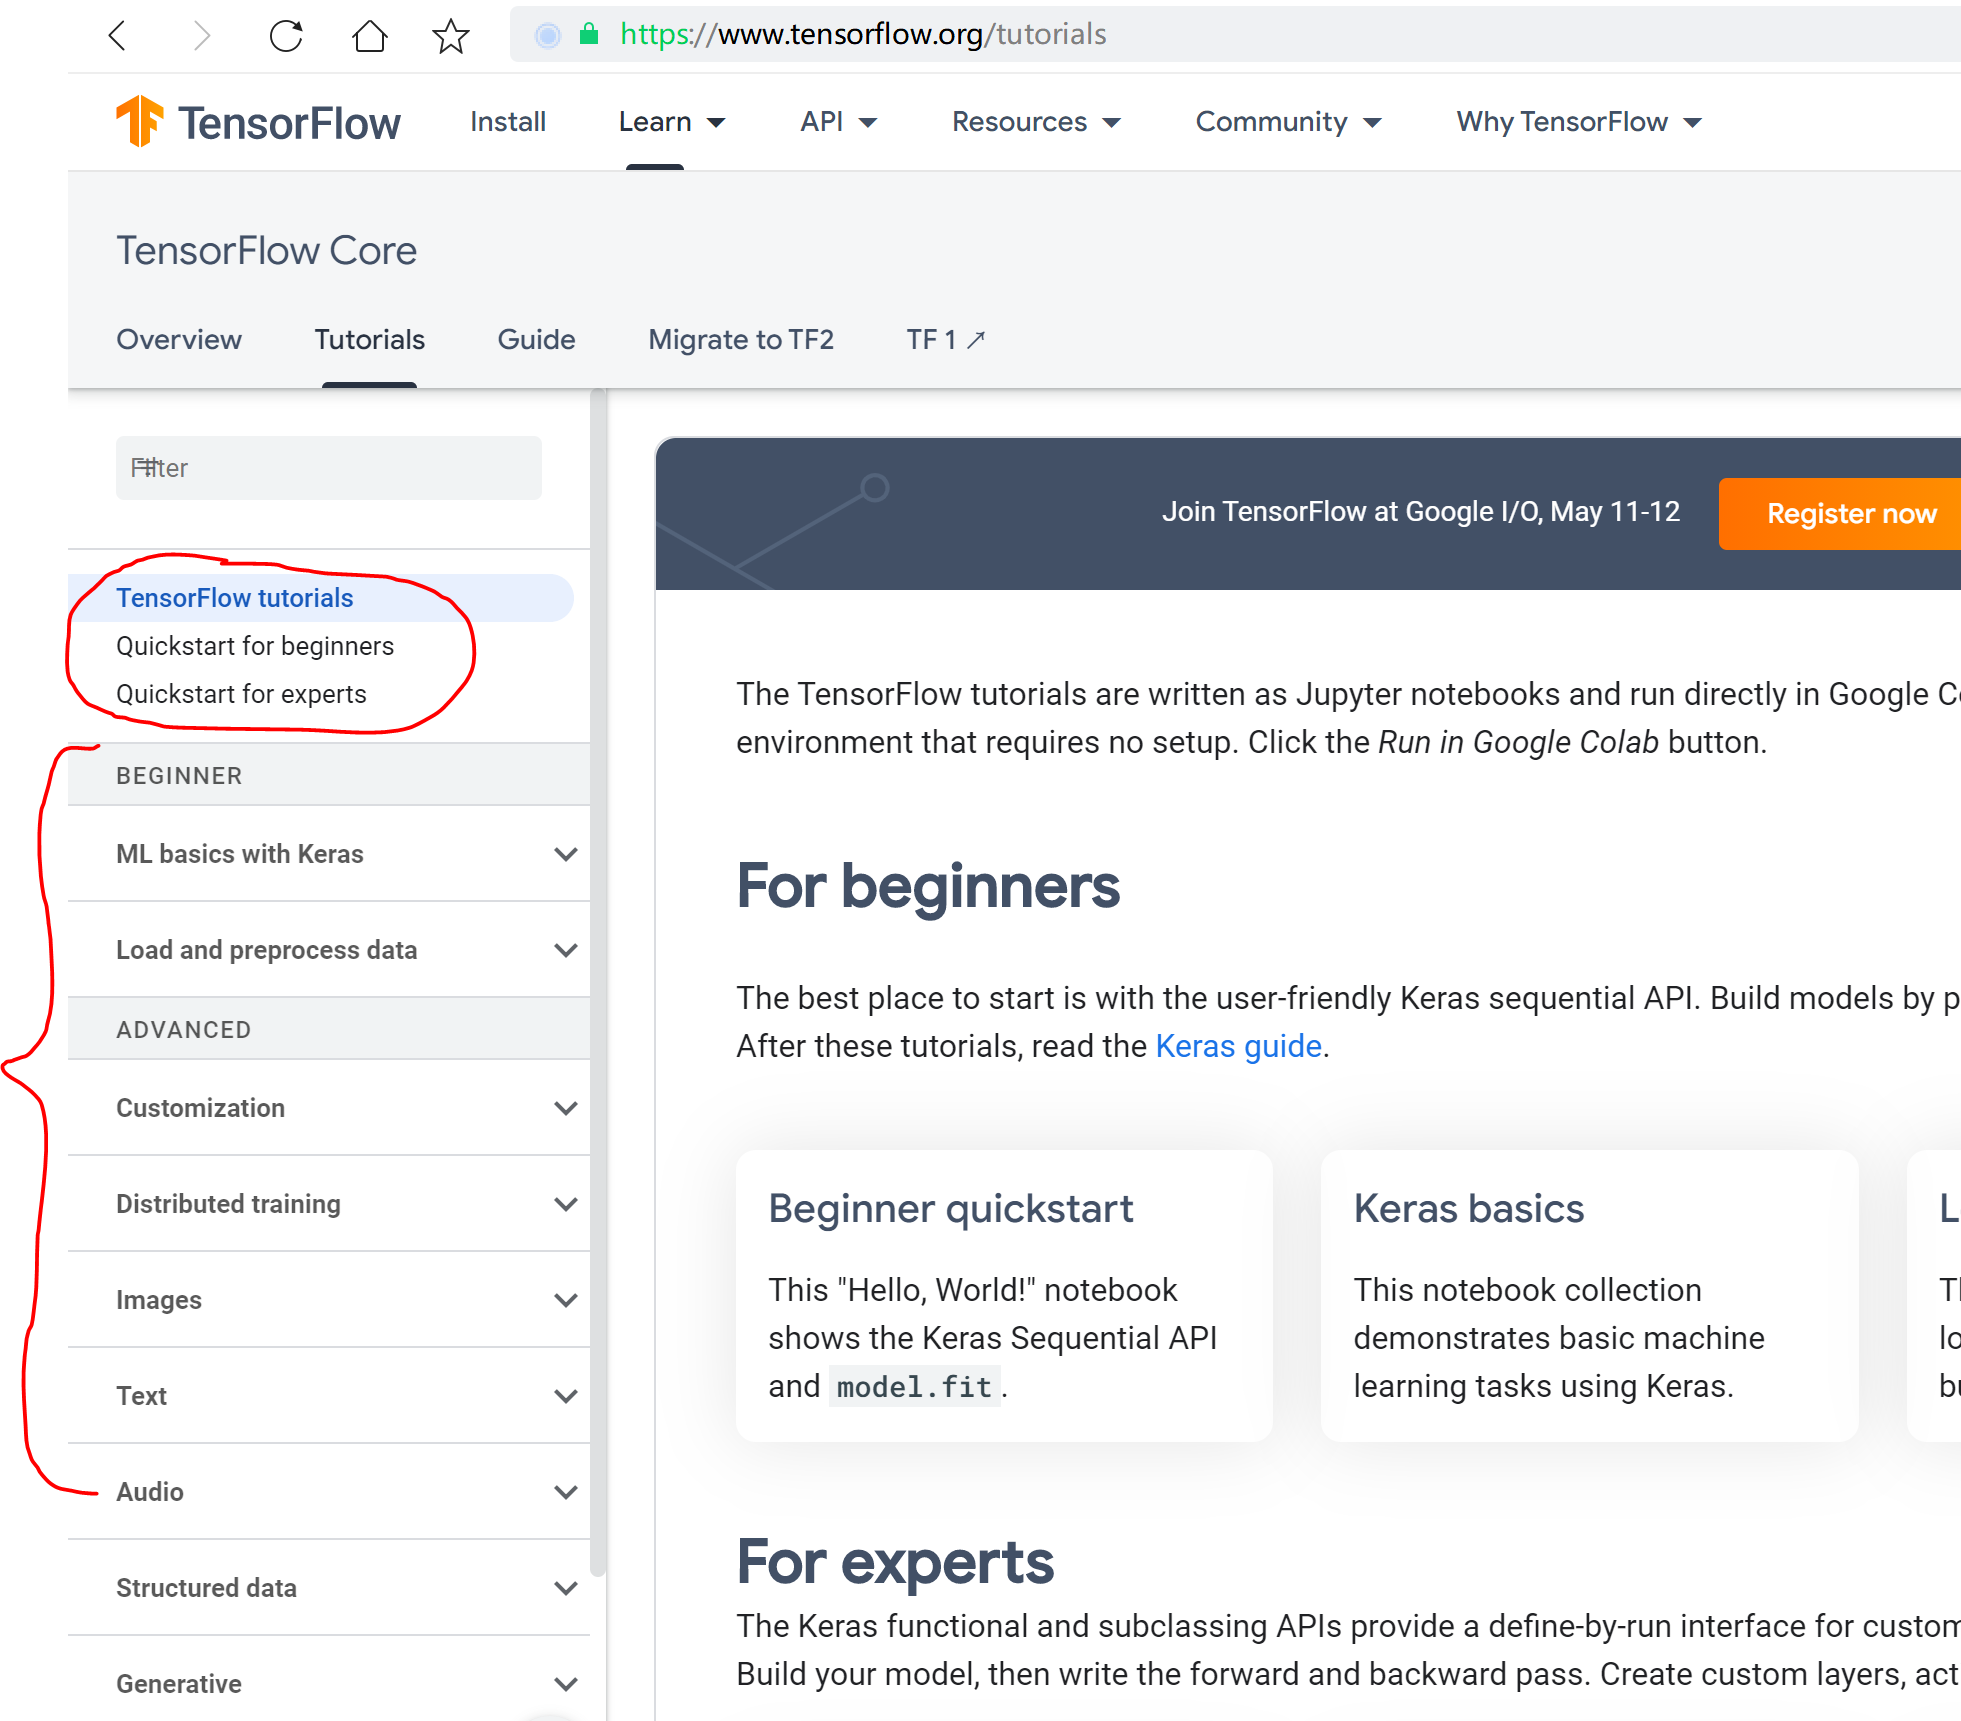Open the Beginner quickstart card
The image size is (1961, 1721).
[x=1004, y=1296]
